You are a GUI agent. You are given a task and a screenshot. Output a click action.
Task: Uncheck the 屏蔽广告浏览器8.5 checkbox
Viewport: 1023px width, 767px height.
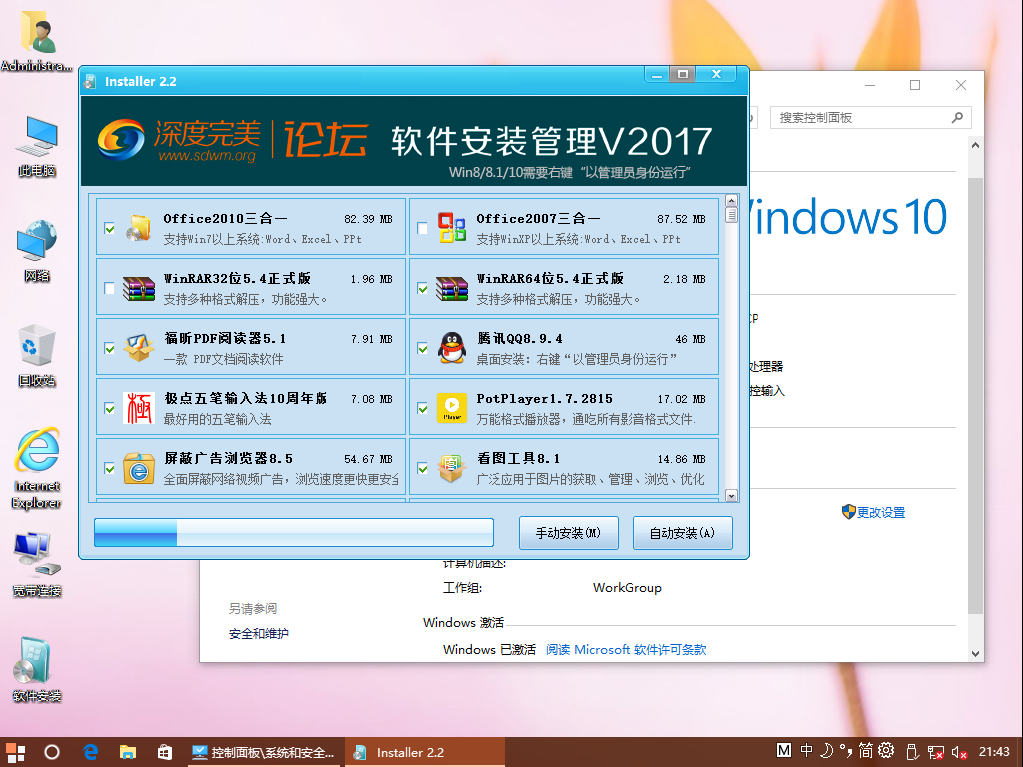click(110, 468)
